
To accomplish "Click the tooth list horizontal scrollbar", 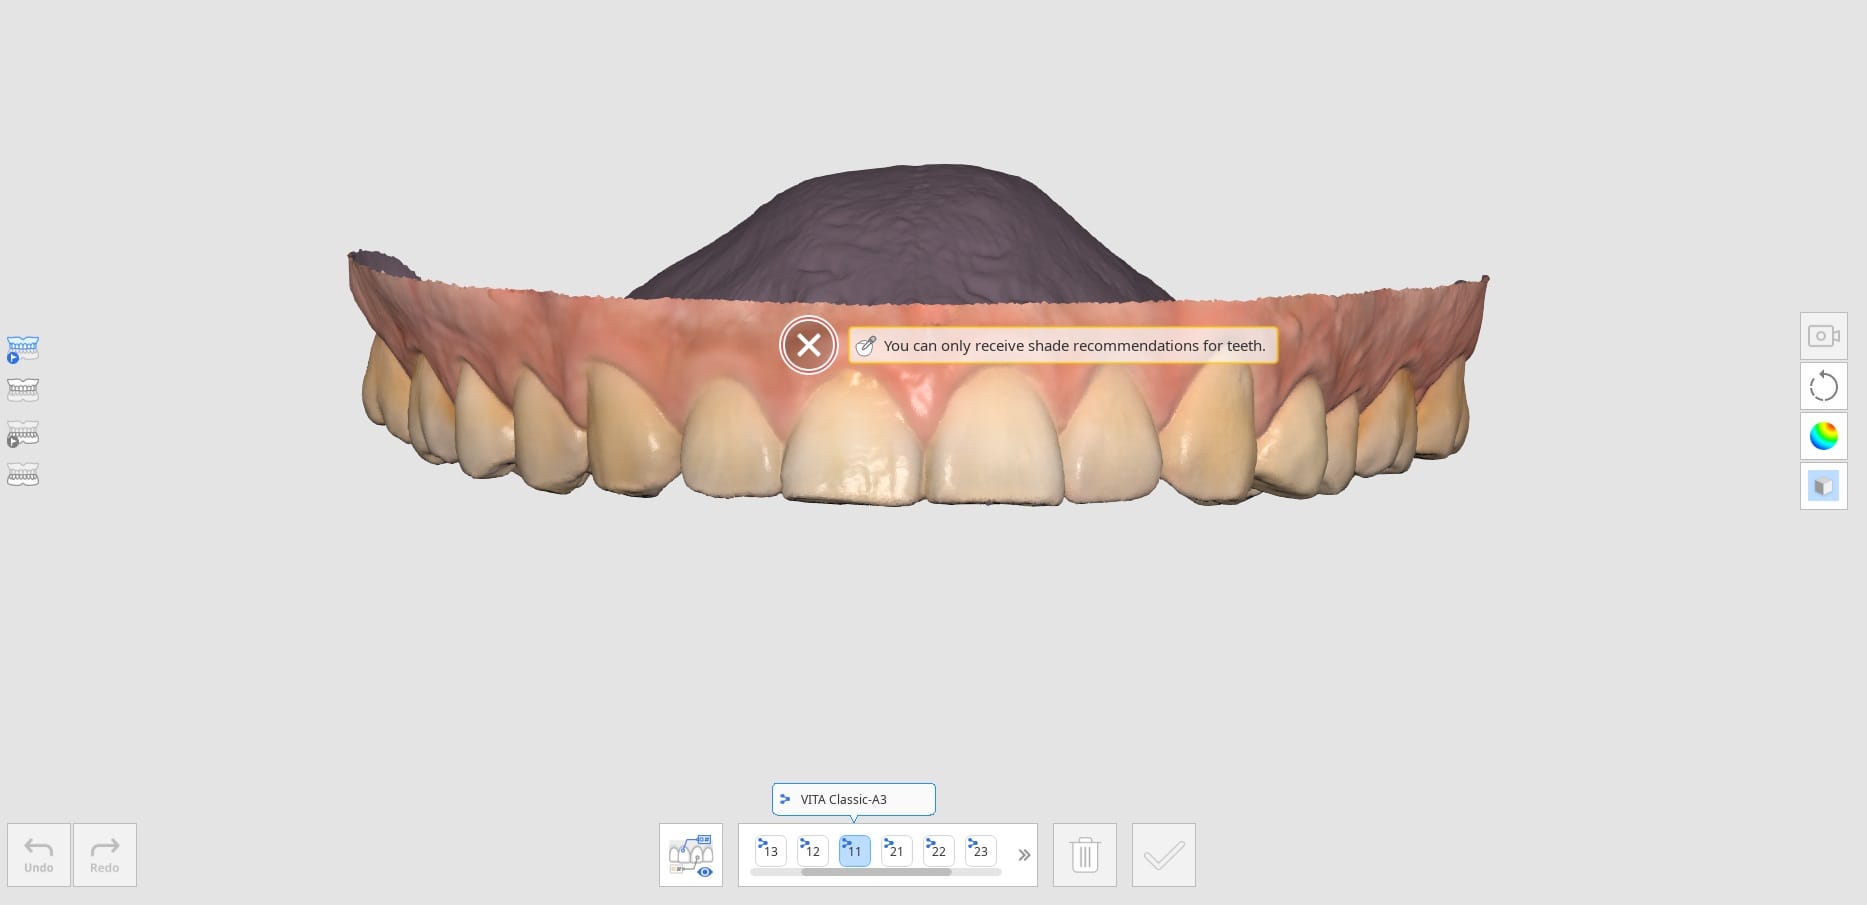I will tap(876, 872).
